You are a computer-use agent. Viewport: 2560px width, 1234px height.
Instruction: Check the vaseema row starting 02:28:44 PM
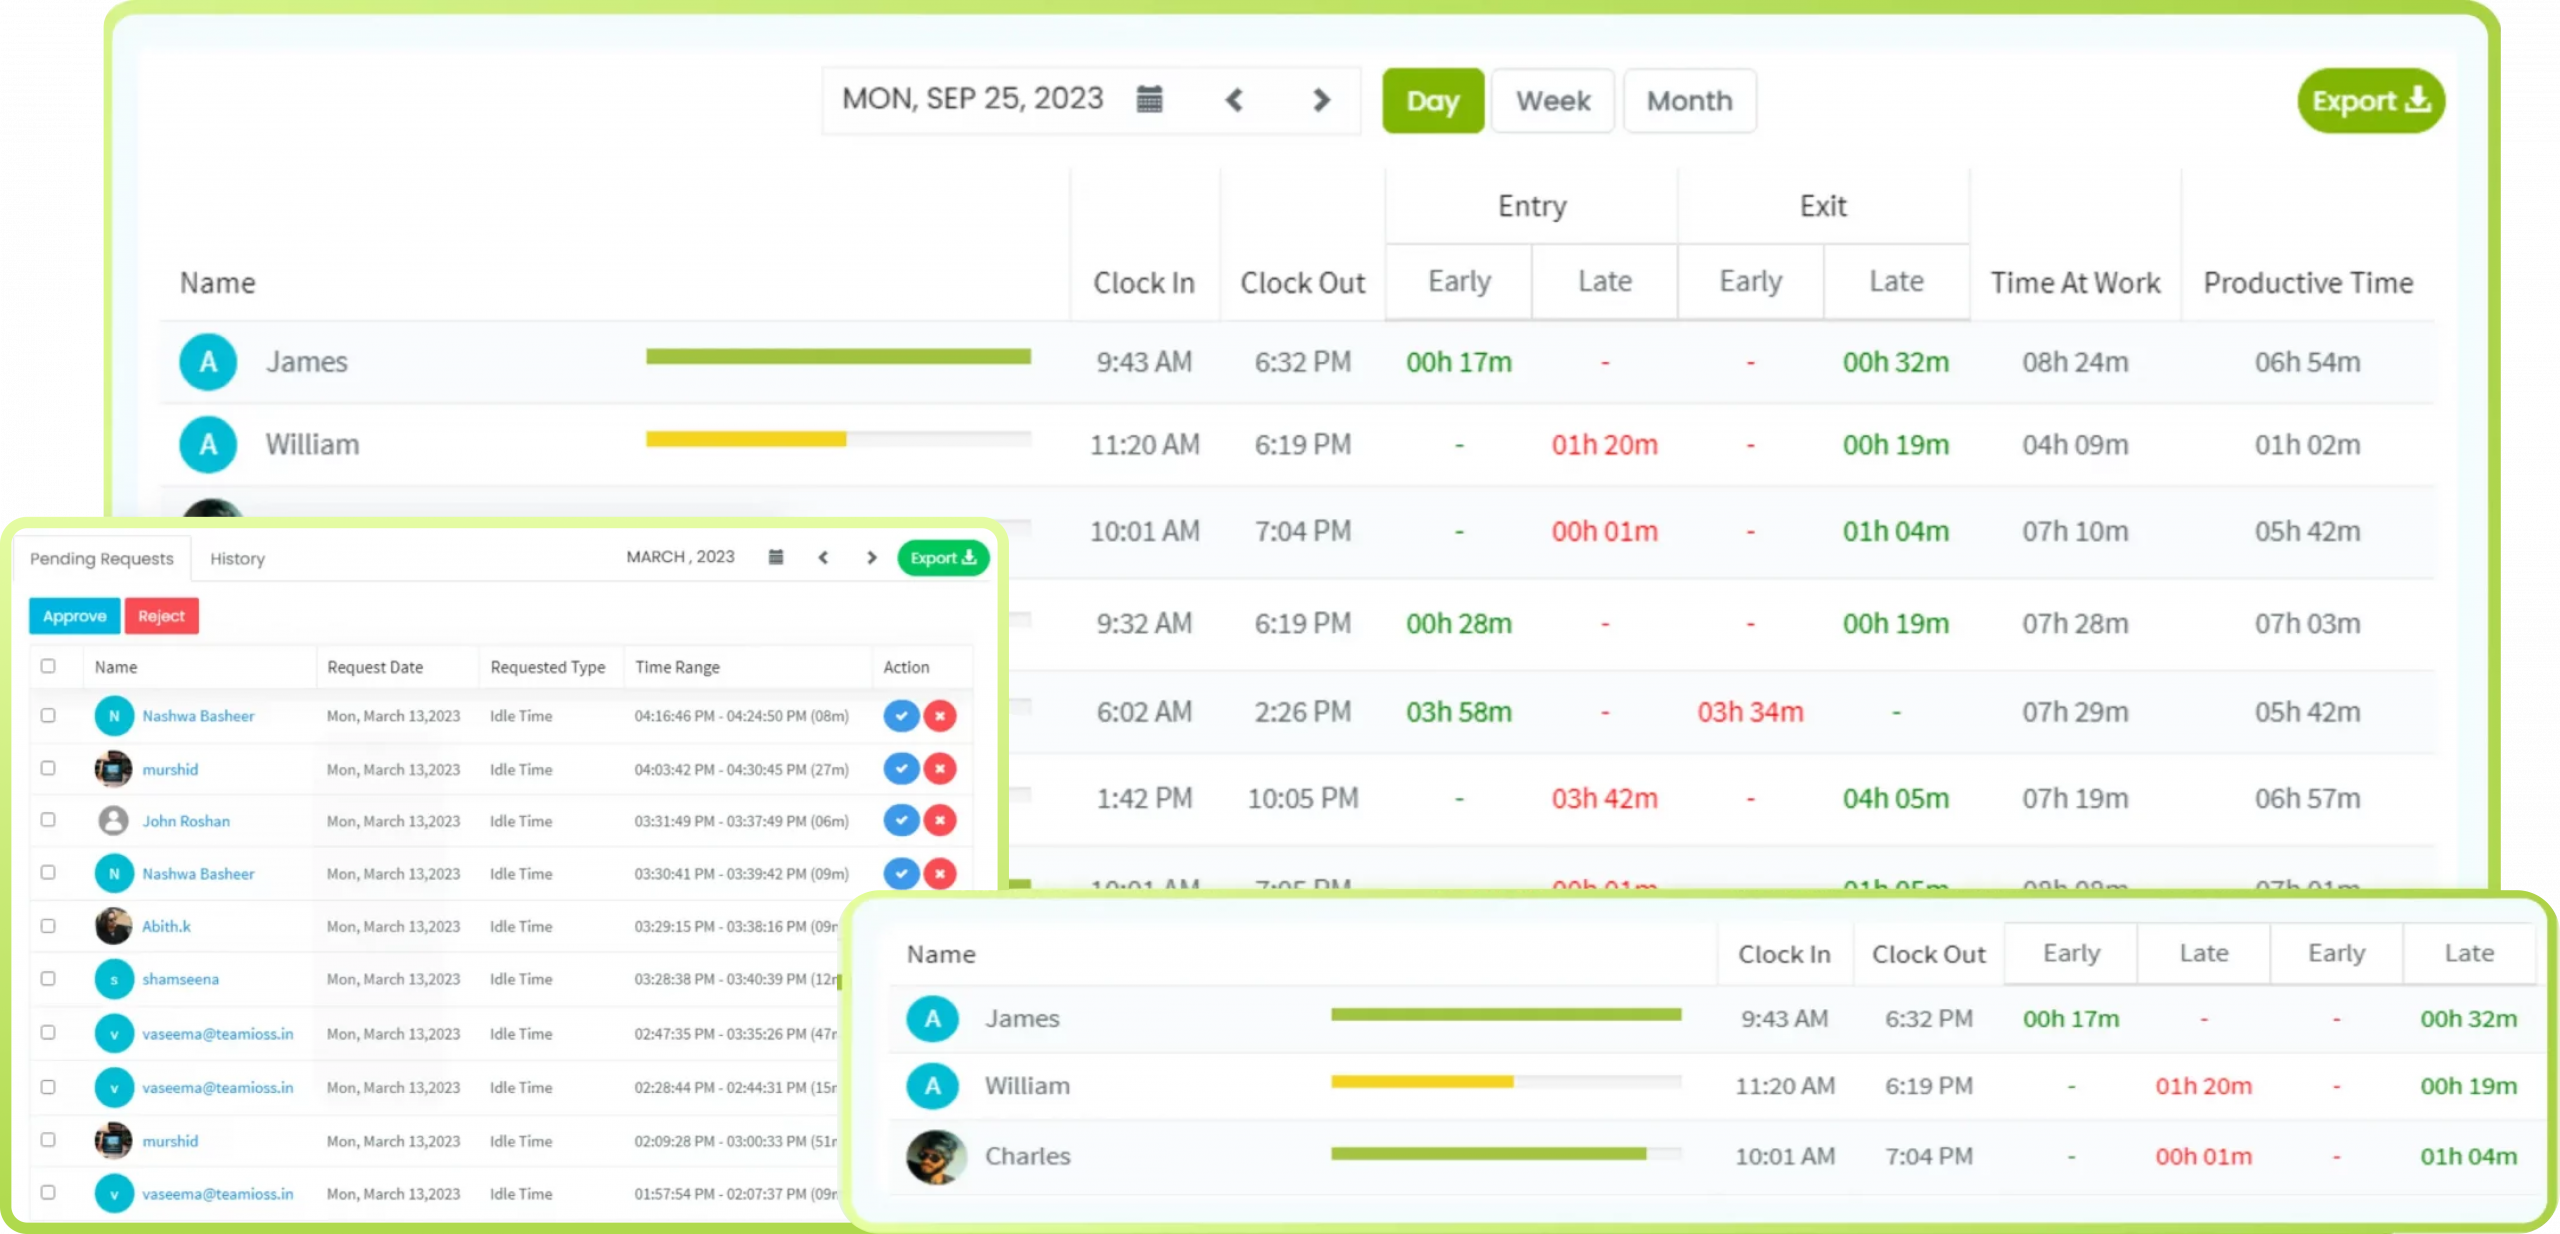pos(48,1087)
